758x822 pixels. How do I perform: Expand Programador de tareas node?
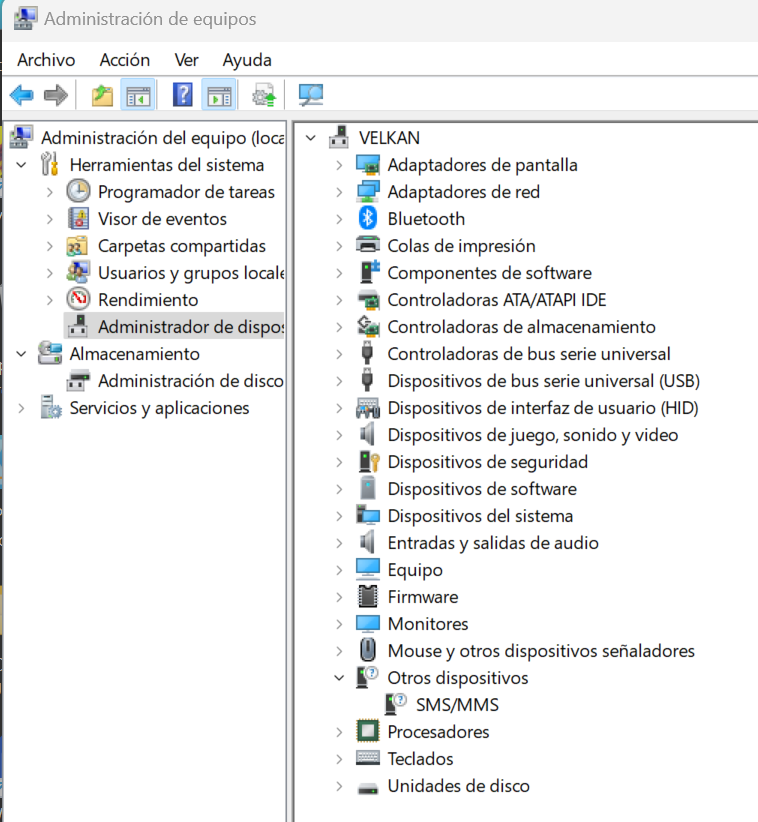[50, 192]
